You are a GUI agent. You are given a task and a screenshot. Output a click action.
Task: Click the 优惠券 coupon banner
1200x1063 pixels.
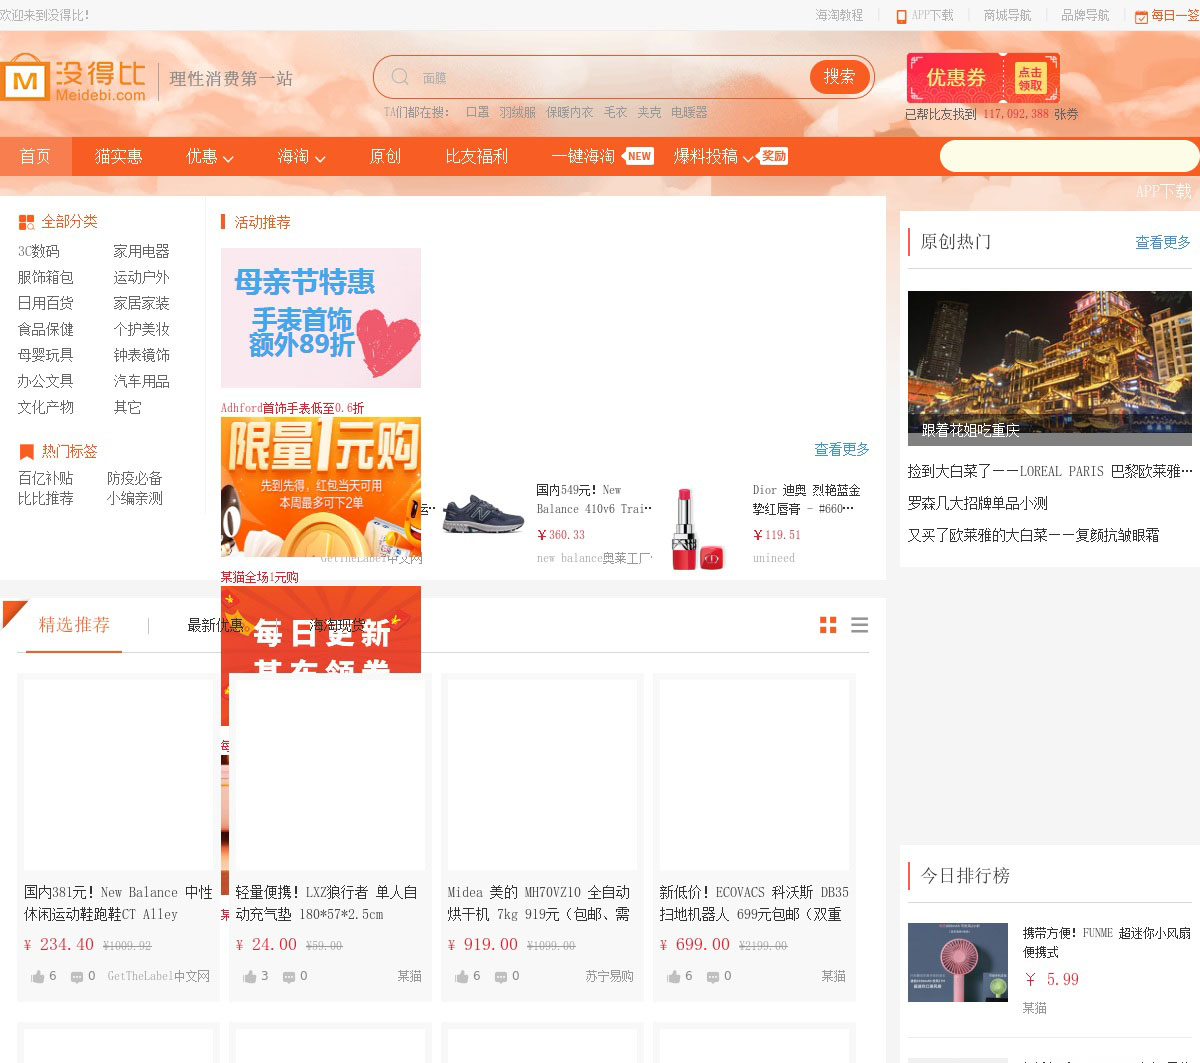point(982,78)
